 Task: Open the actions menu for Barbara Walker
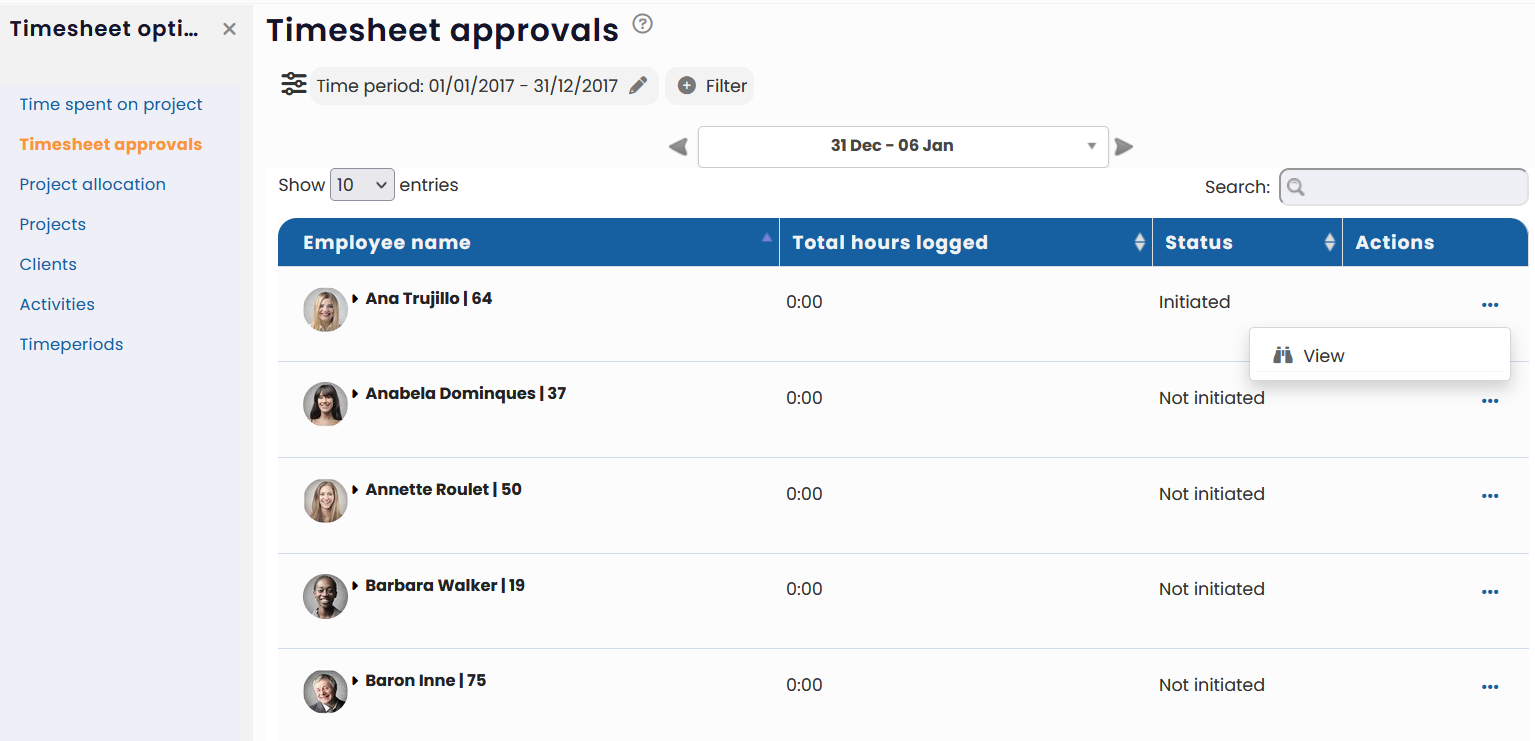pyautogui.click(x=1490, y=591)
